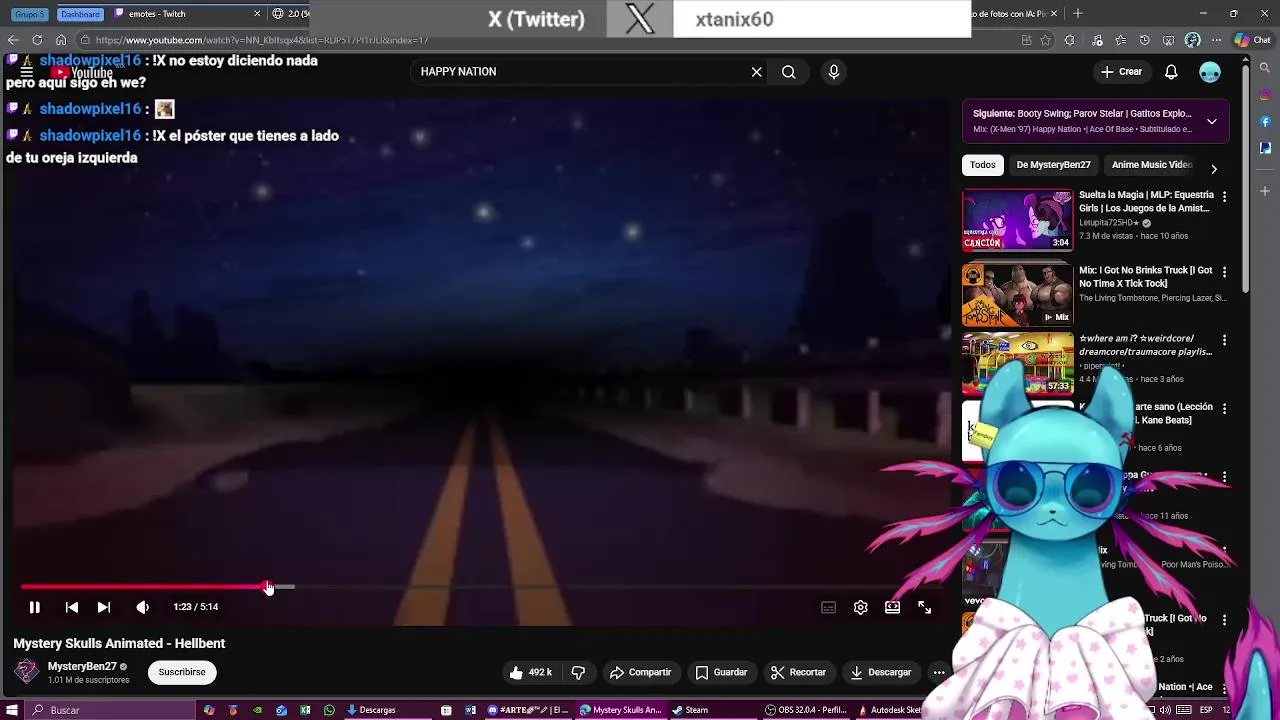Go back in browser history
Image resolution: width=1280 pixels, height=720 pixels.
(13, 40)
